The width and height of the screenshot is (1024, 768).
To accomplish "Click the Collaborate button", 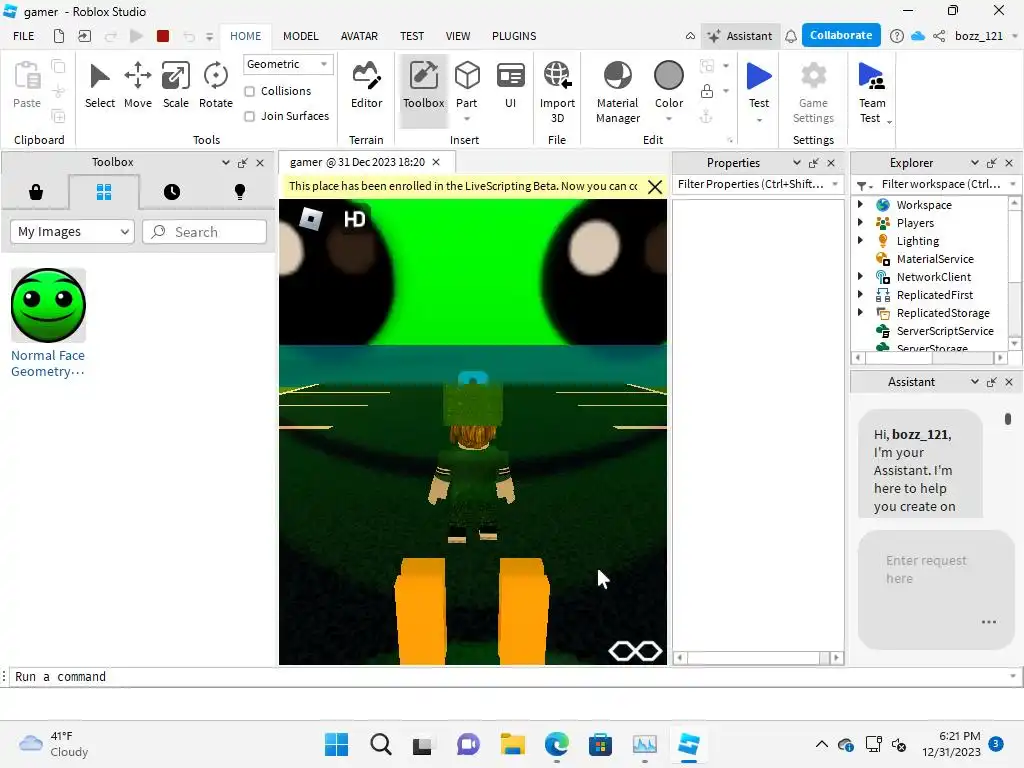I will point(840,35).
